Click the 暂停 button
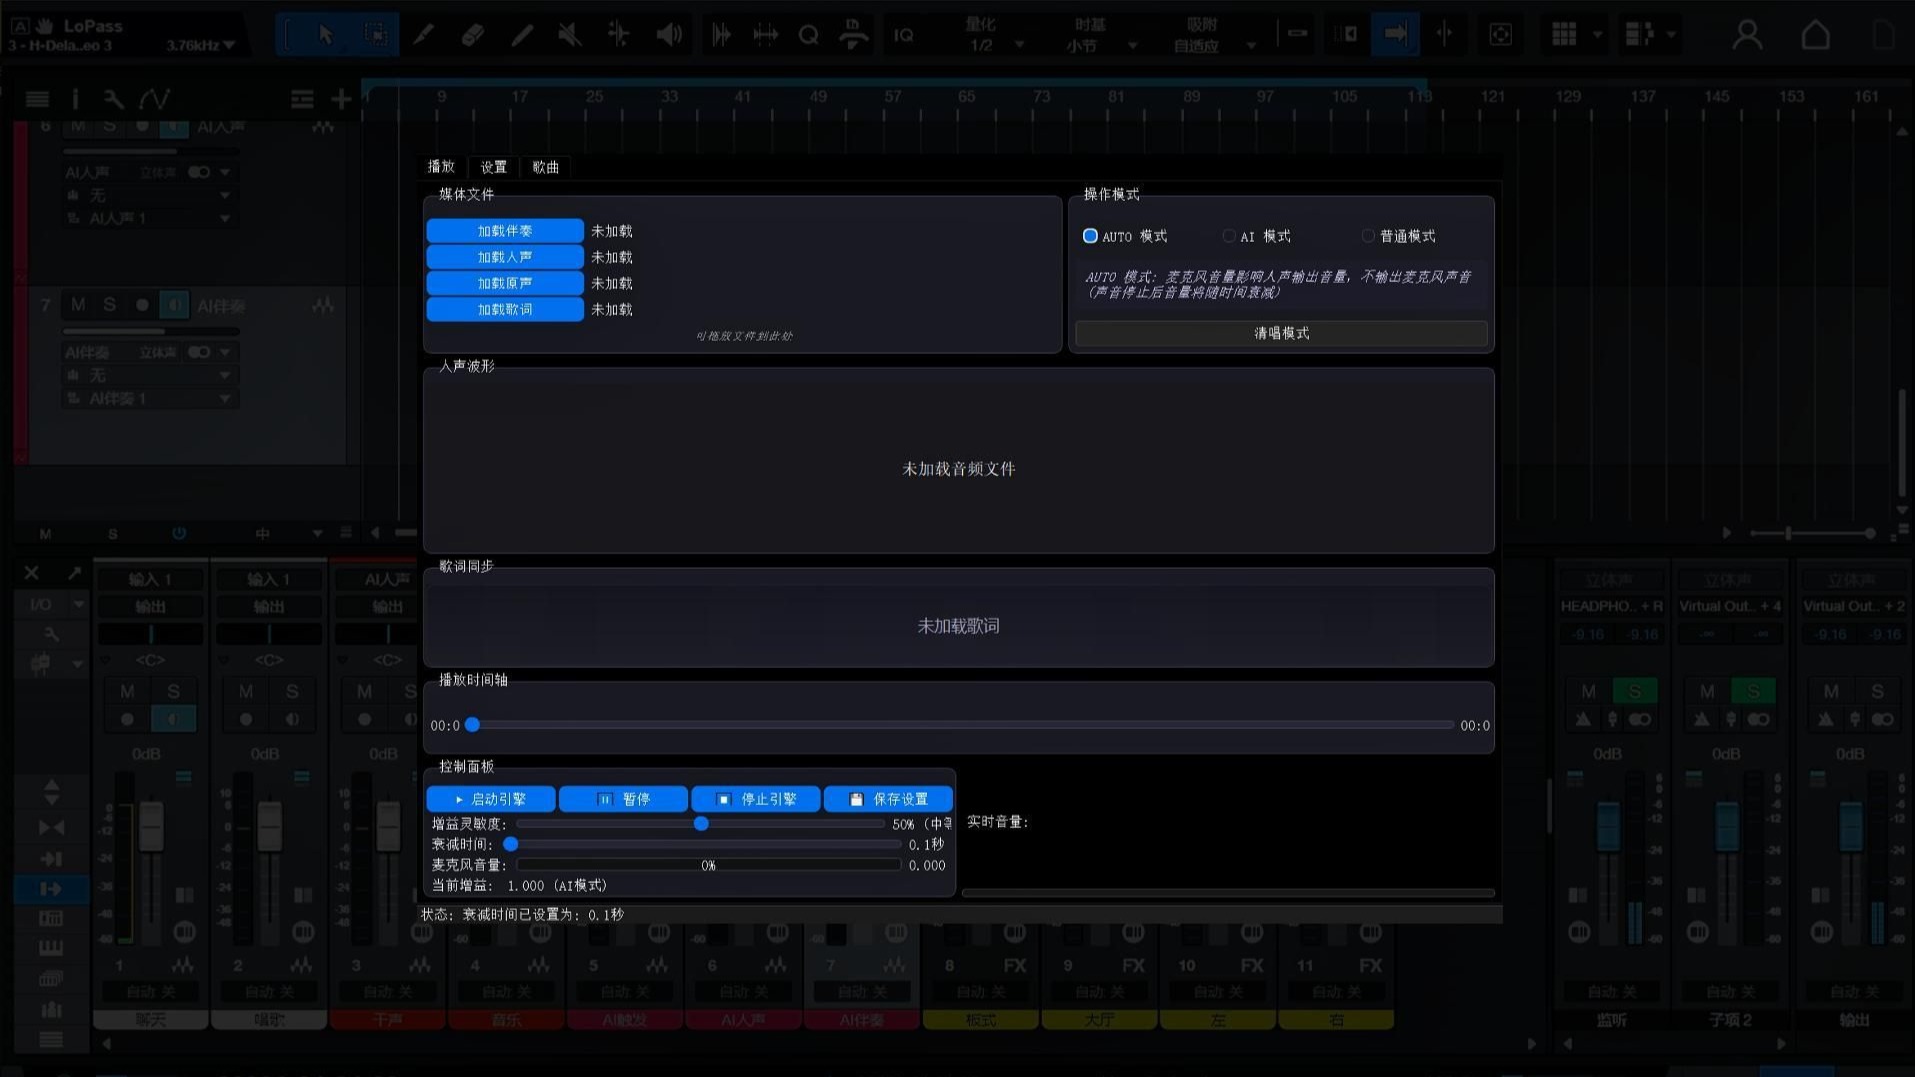The height and width of the screenshot is (1077, 1915). pos(623,799)
